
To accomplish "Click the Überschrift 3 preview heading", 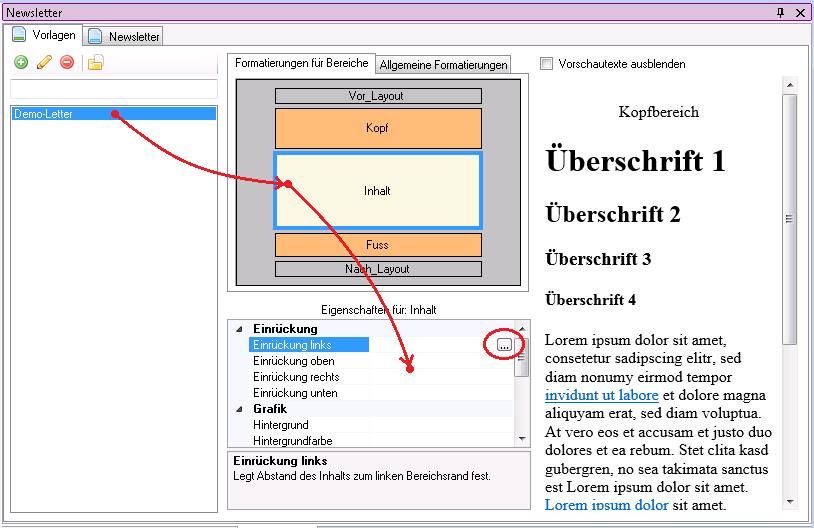I will (598, 259).
